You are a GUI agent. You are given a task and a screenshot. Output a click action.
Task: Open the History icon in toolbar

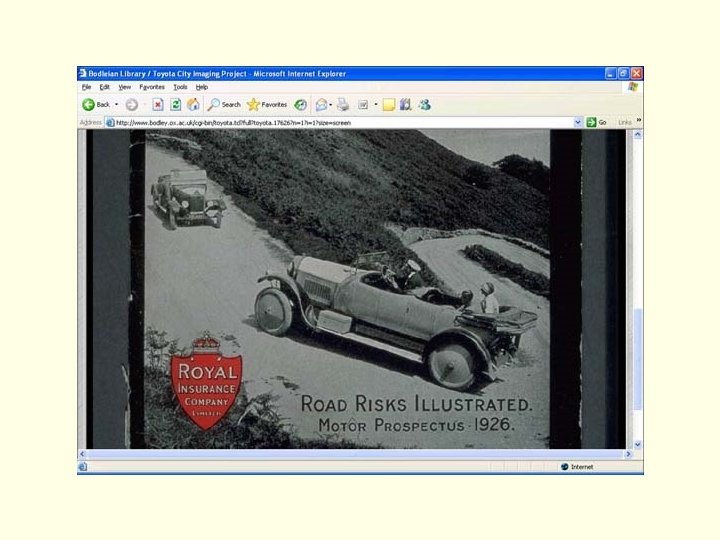coord(301,105)
